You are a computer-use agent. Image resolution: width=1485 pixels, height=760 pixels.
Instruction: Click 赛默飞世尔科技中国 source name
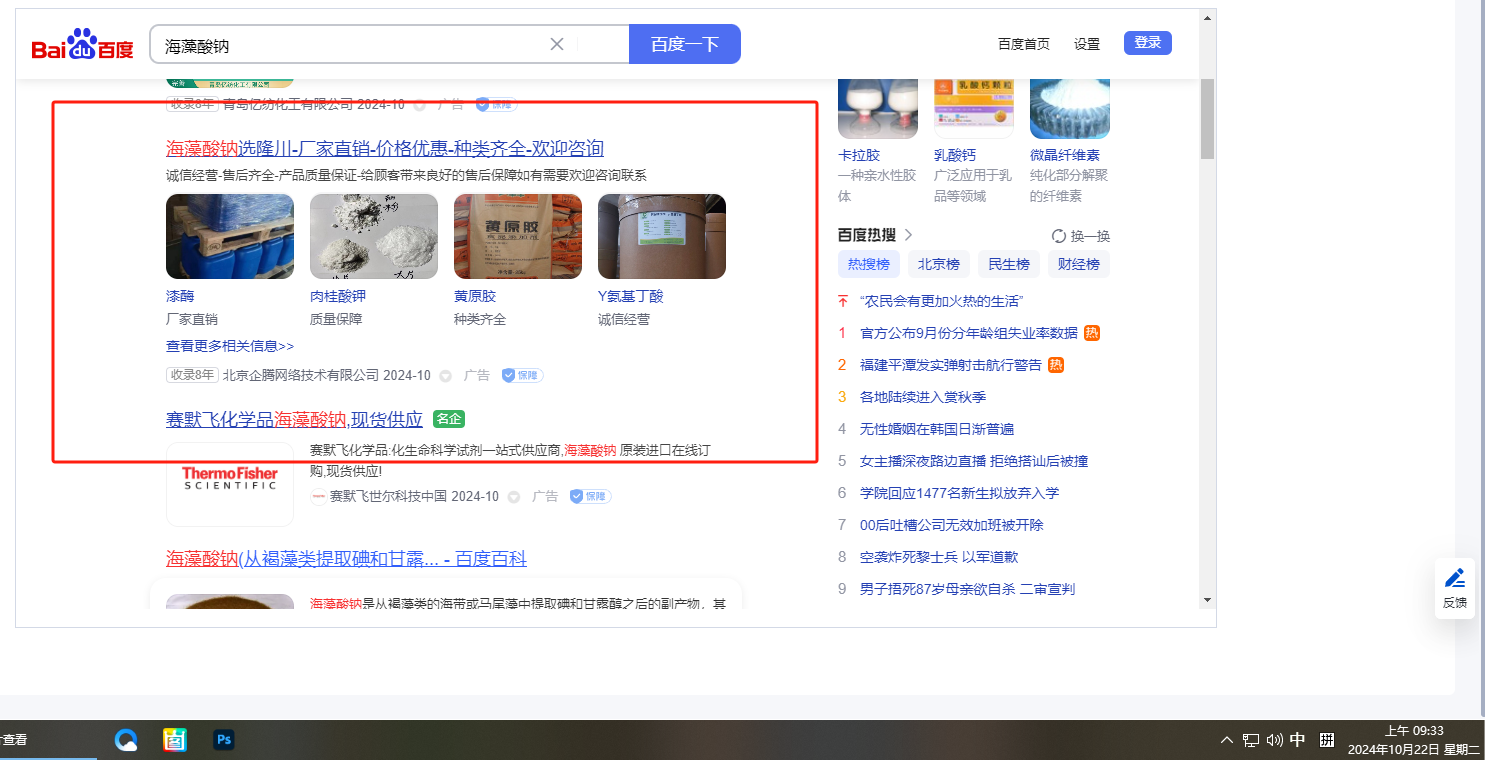point(388,496)
